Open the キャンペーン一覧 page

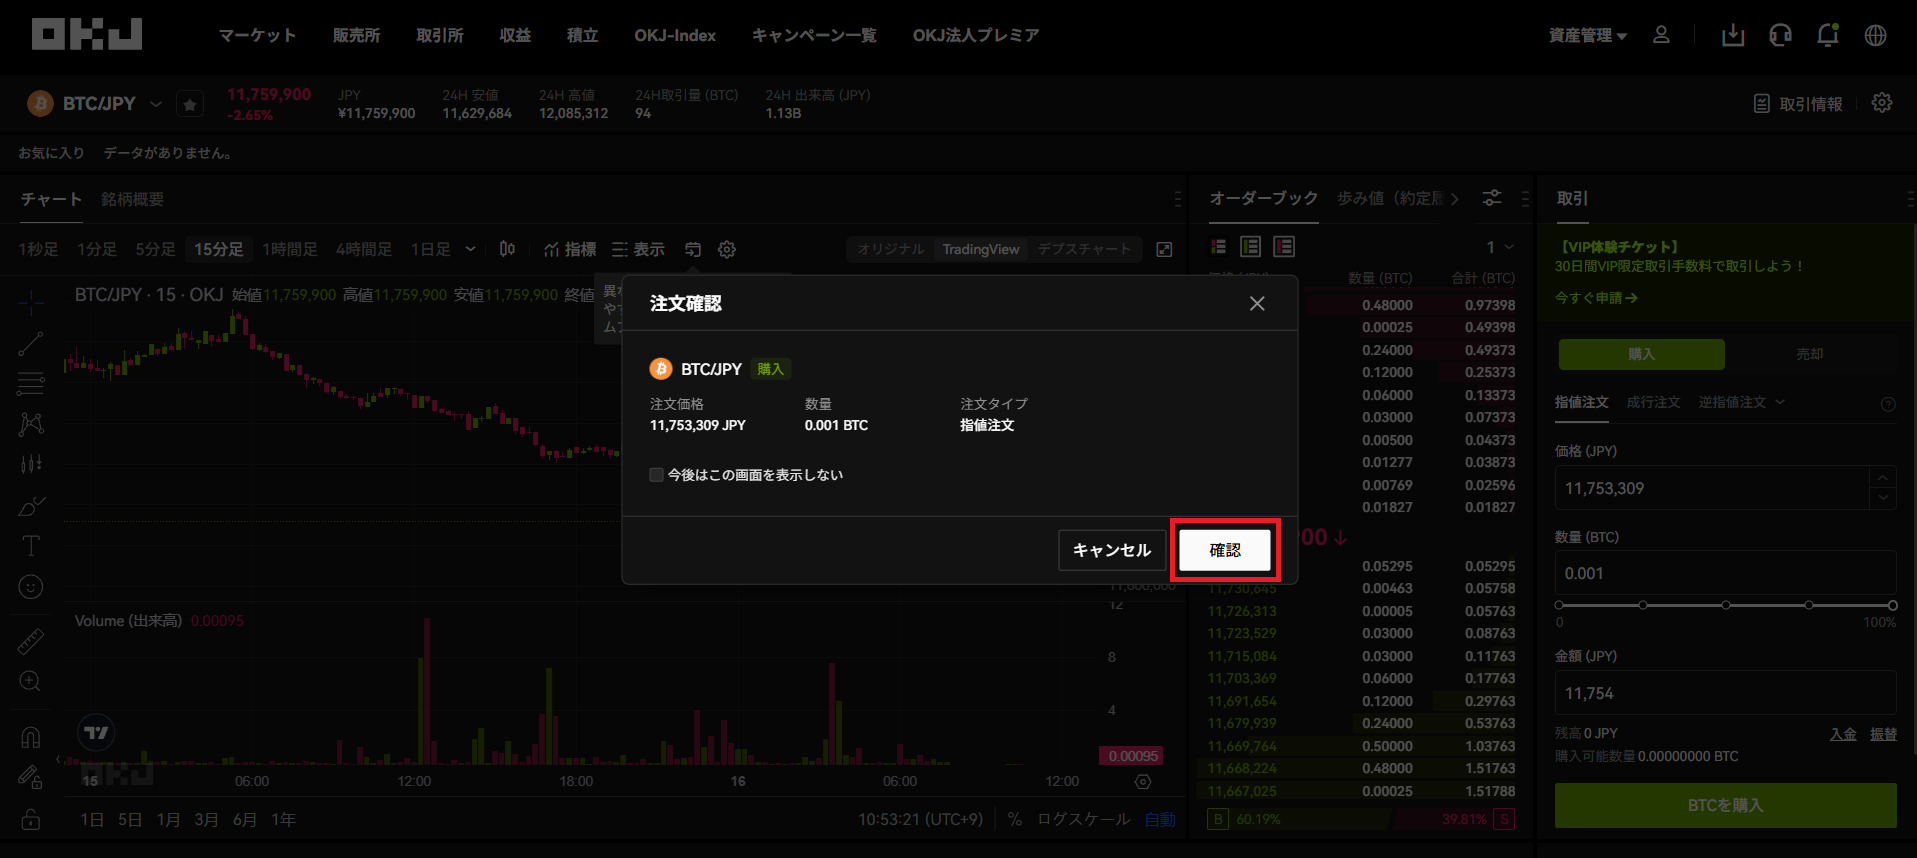tap(814, 35)
